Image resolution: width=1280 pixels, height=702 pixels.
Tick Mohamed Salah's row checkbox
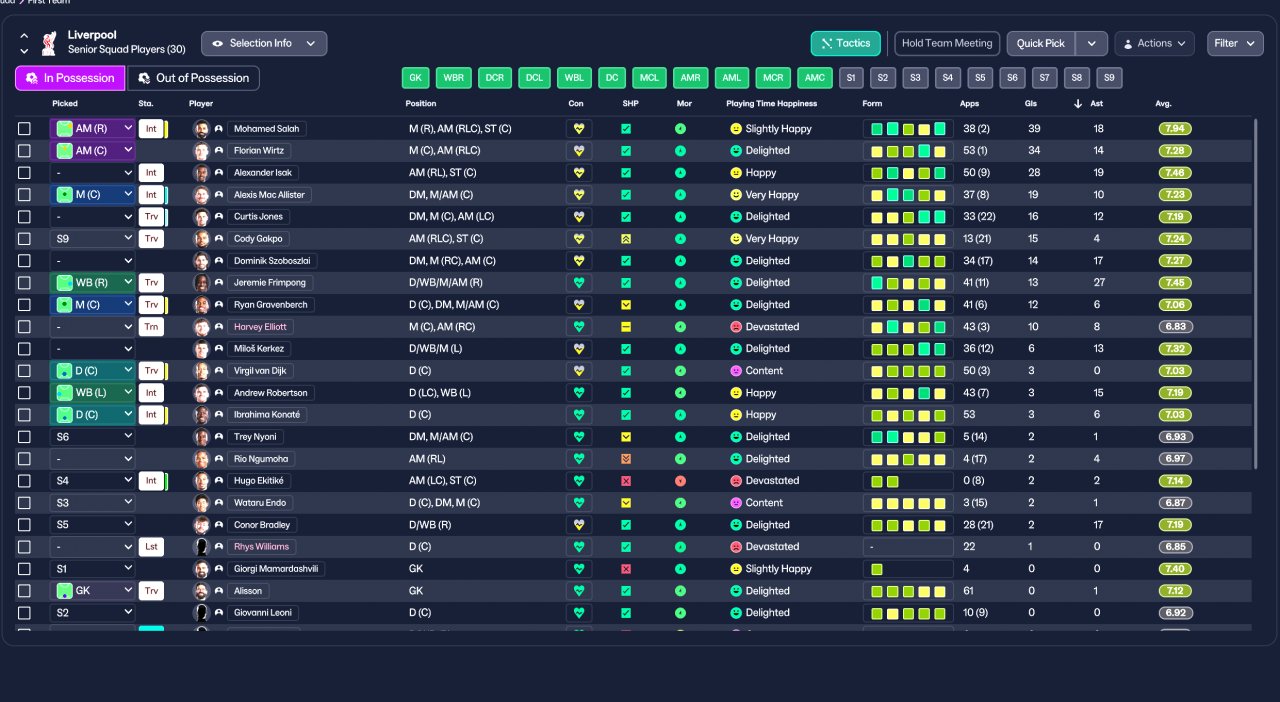[x=24, y=129]
